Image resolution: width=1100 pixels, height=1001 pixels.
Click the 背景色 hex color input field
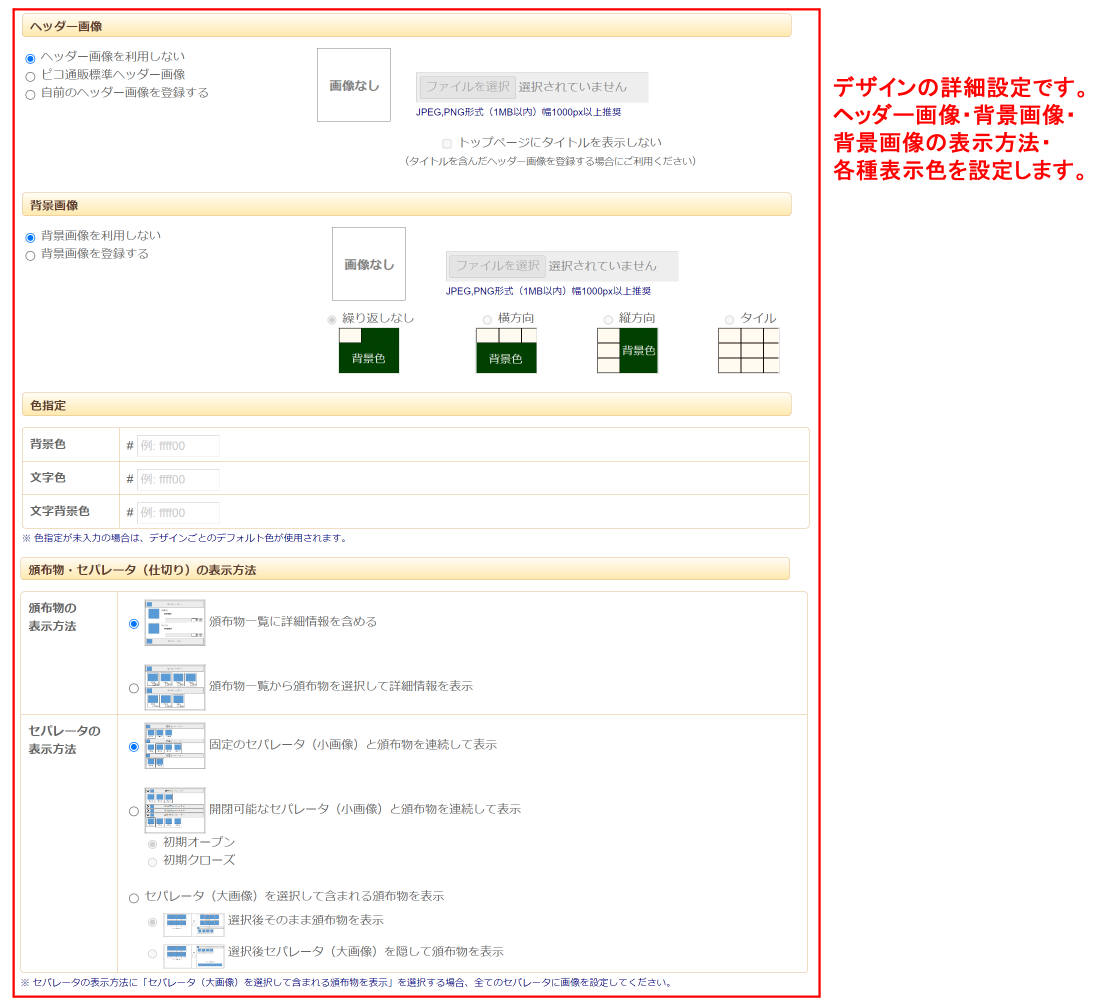[x=178, y=446]
